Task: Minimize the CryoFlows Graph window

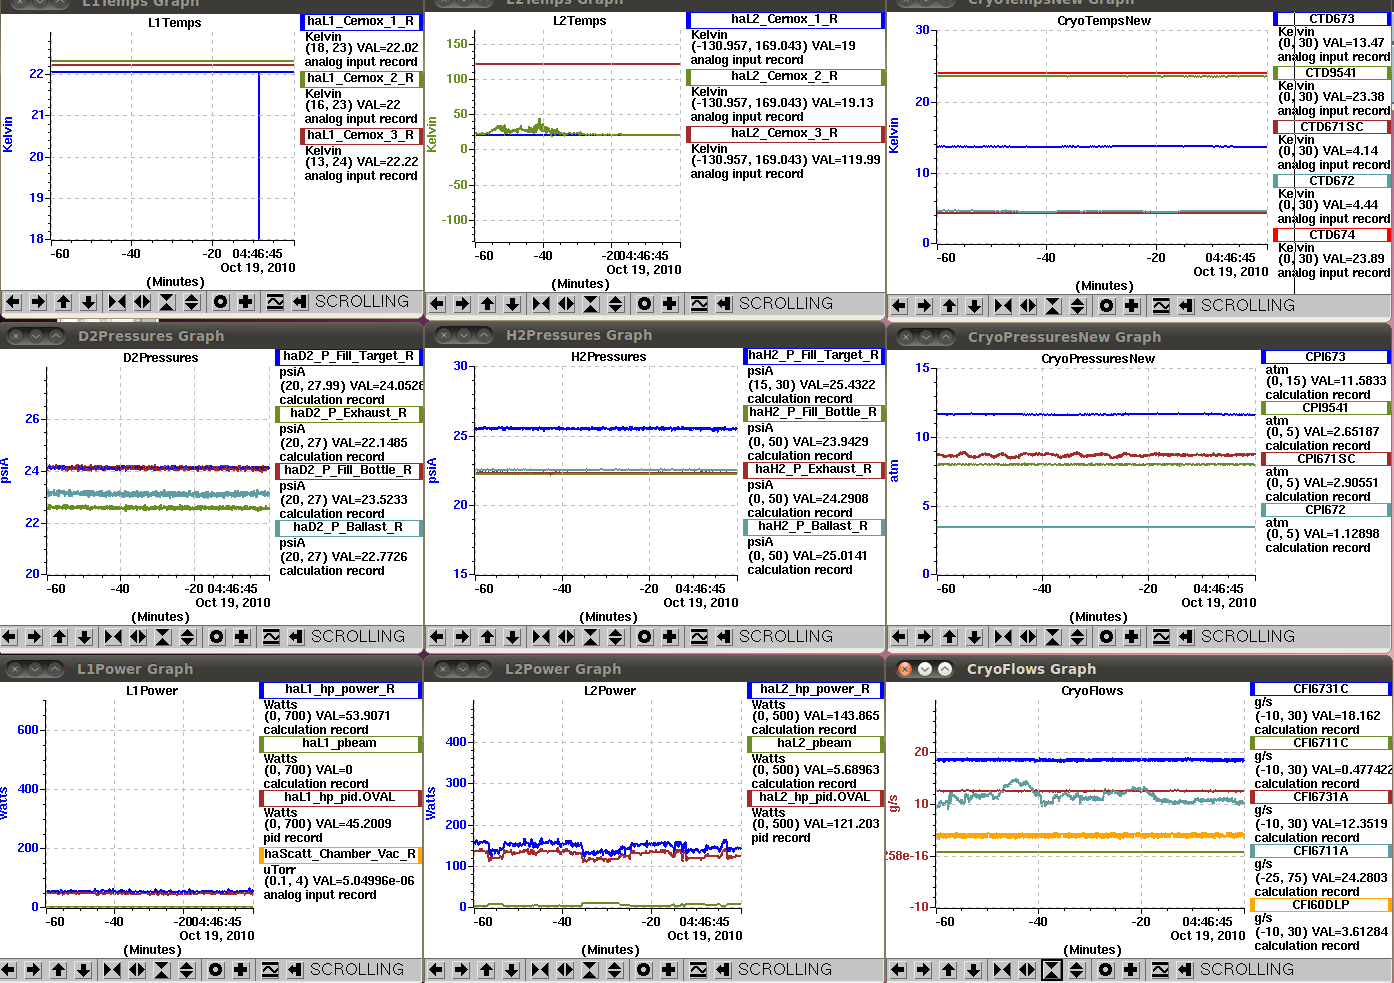Action: (x=925, y=669)
